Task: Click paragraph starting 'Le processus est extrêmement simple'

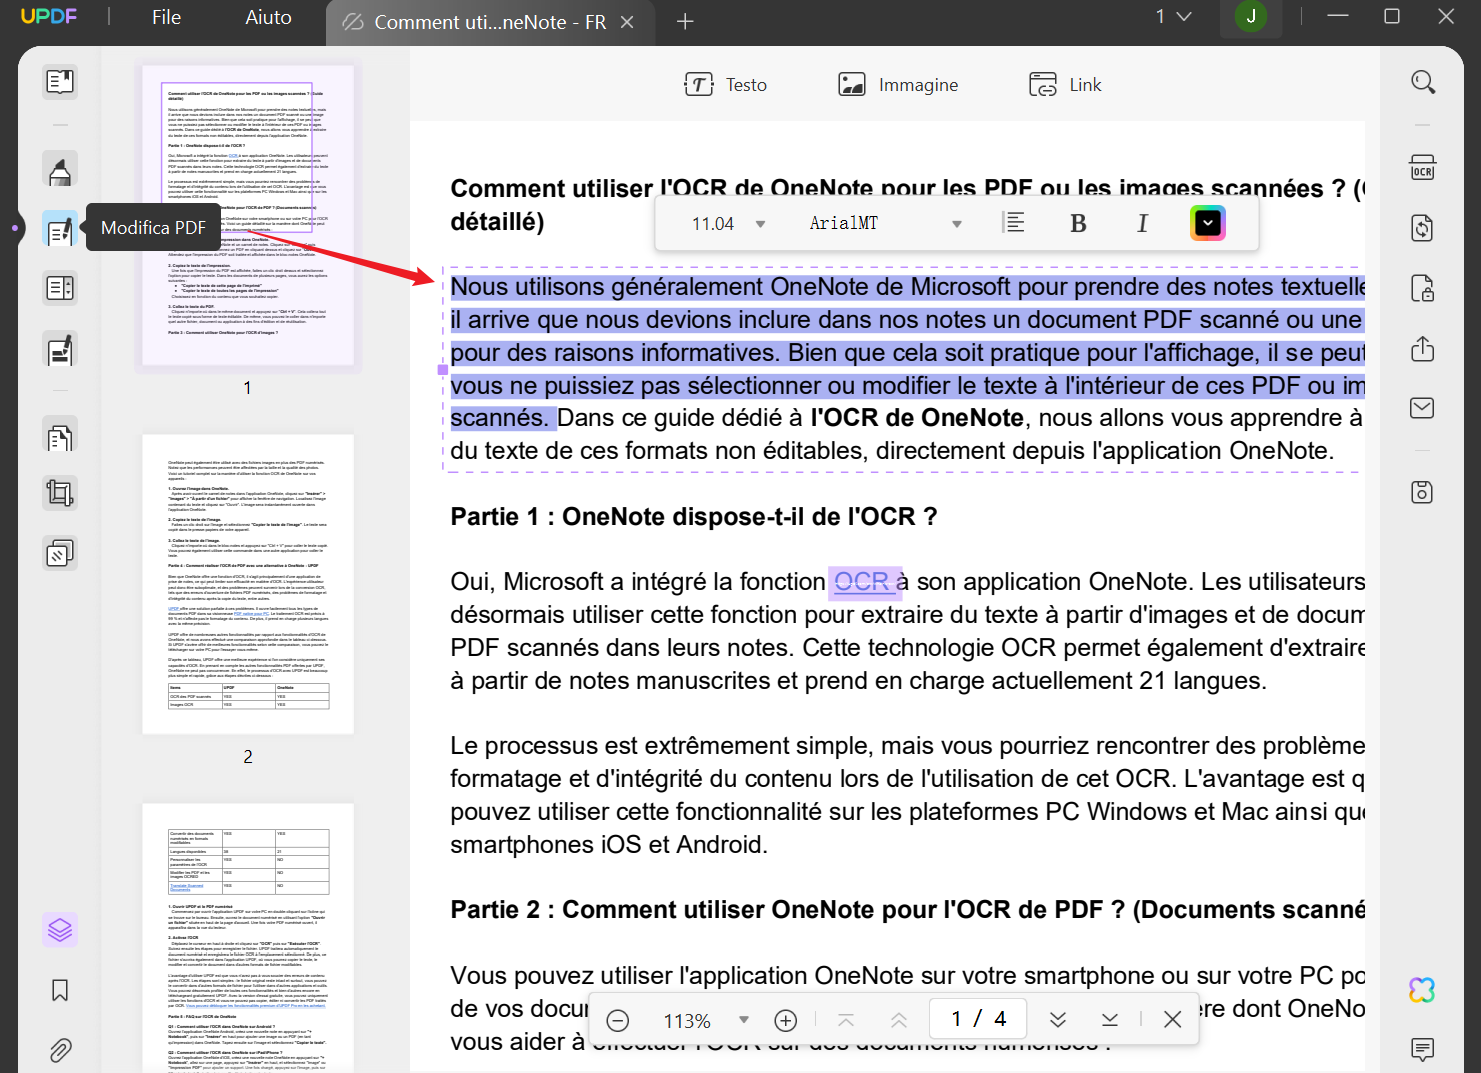Action: [907, 795]
